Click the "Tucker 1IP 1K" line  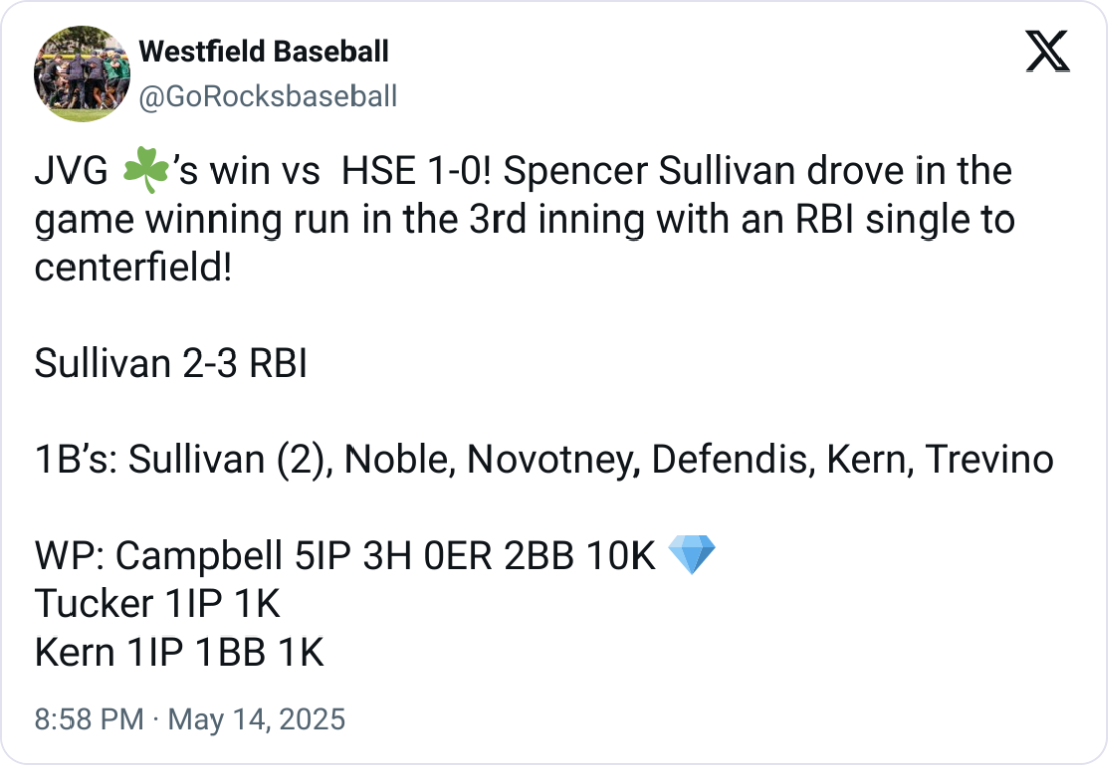157,604
